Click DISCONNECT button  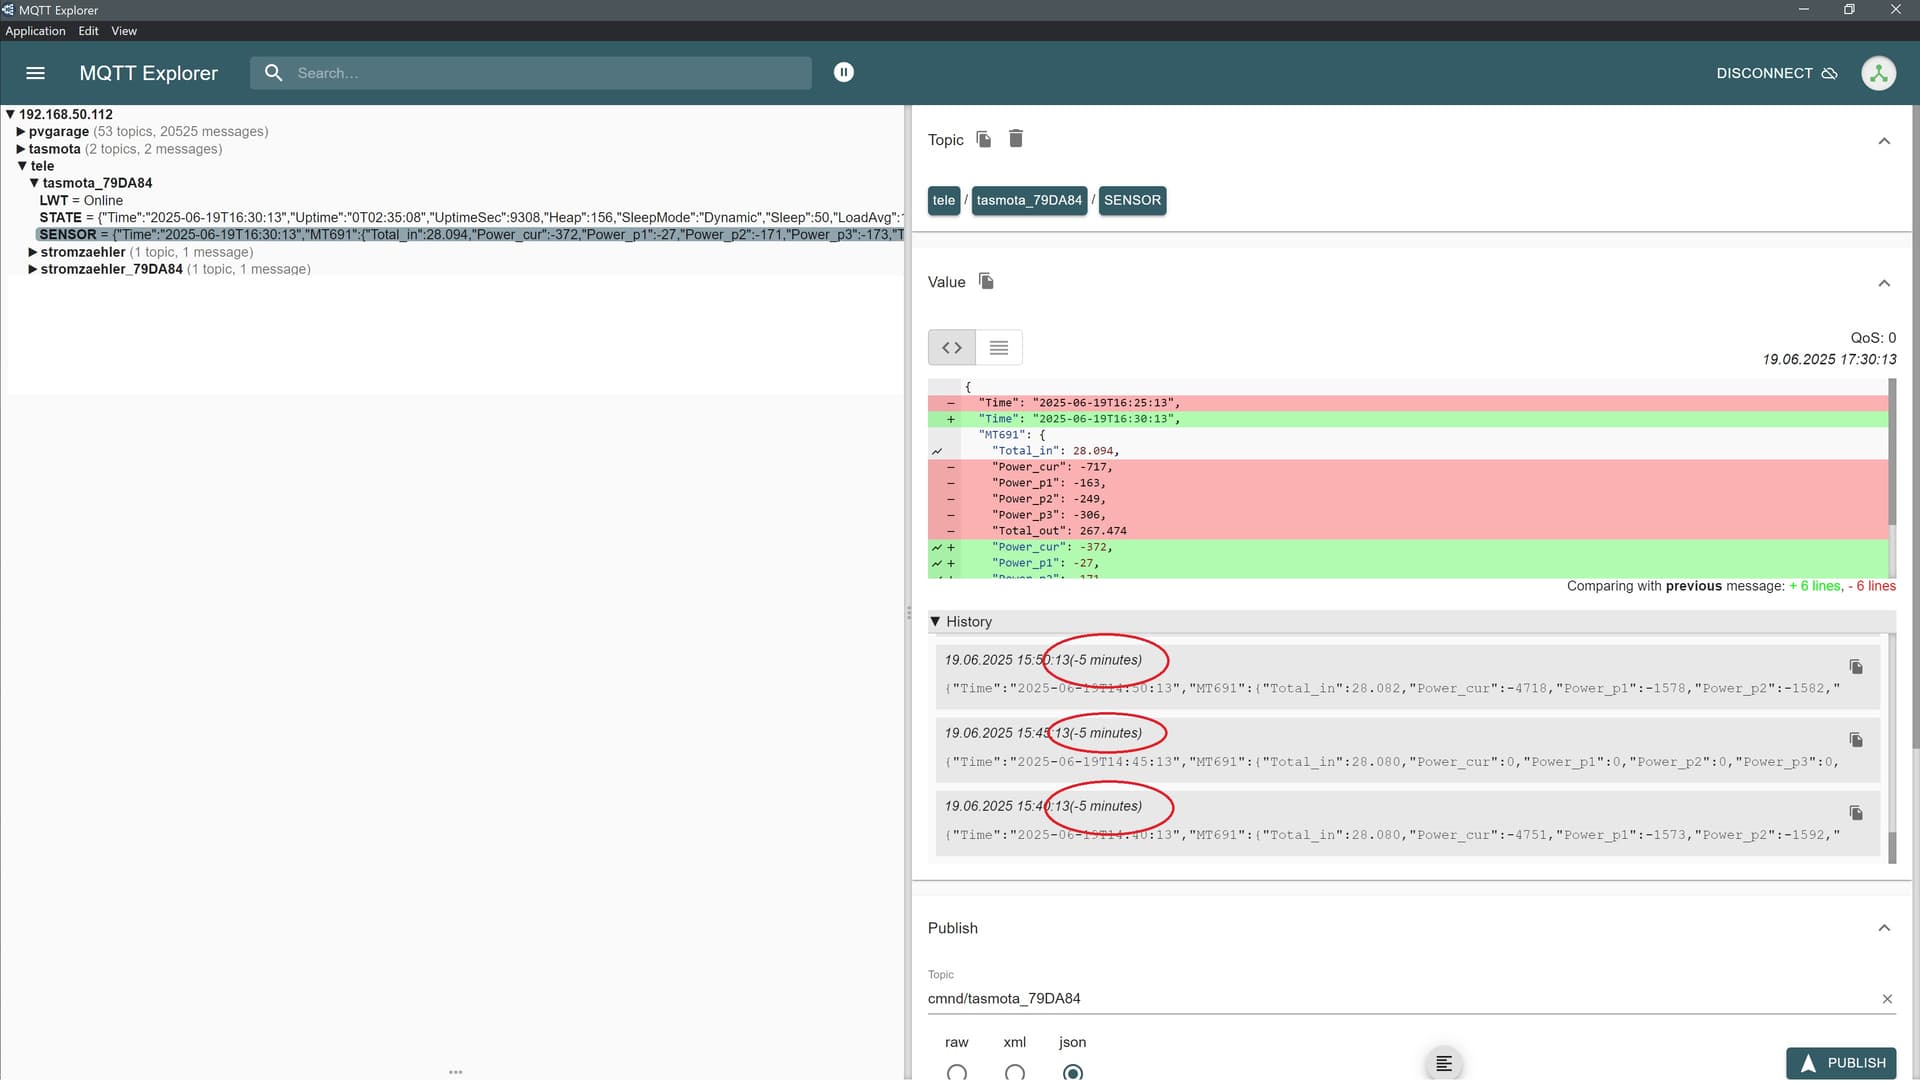pos(1777,73)
